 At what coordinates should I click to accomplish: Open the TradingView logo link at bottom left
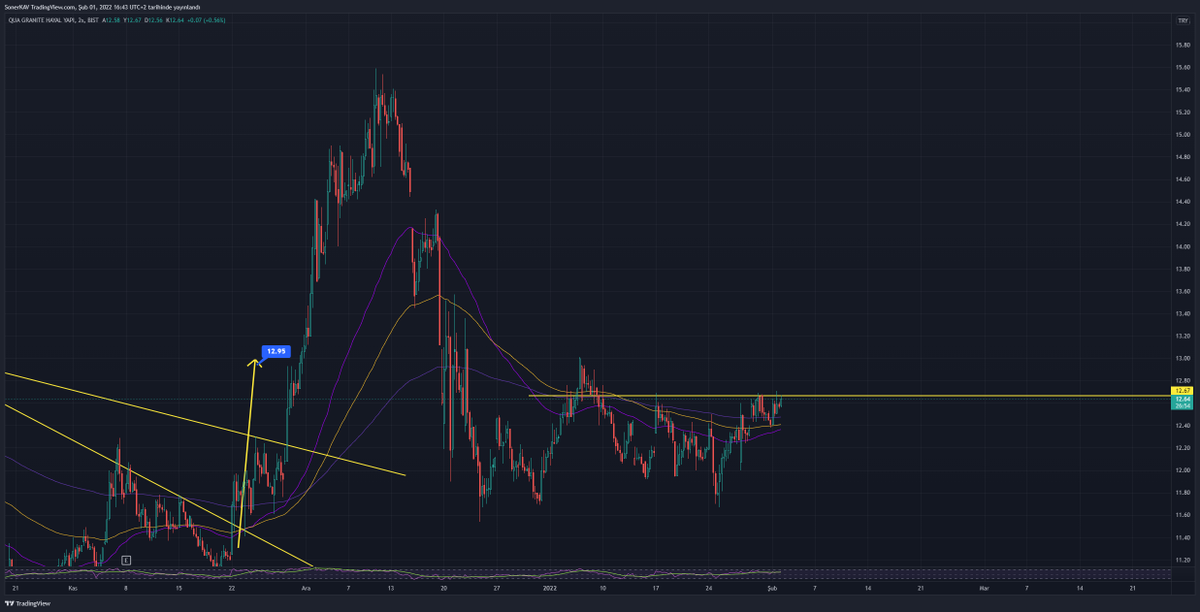[x=28, y=603]
